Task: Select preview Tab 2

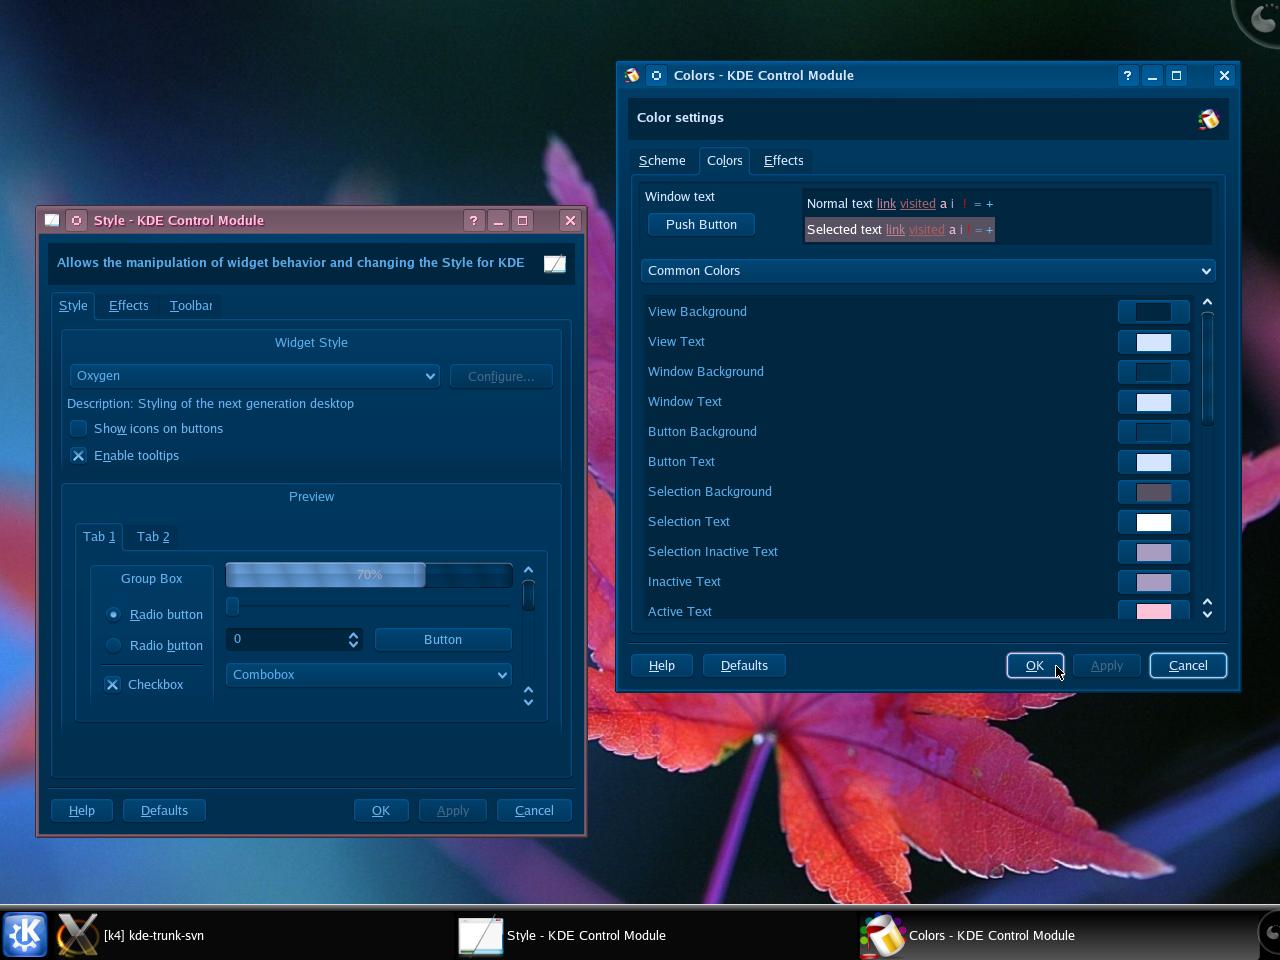Action: click(x=153, y=536)
